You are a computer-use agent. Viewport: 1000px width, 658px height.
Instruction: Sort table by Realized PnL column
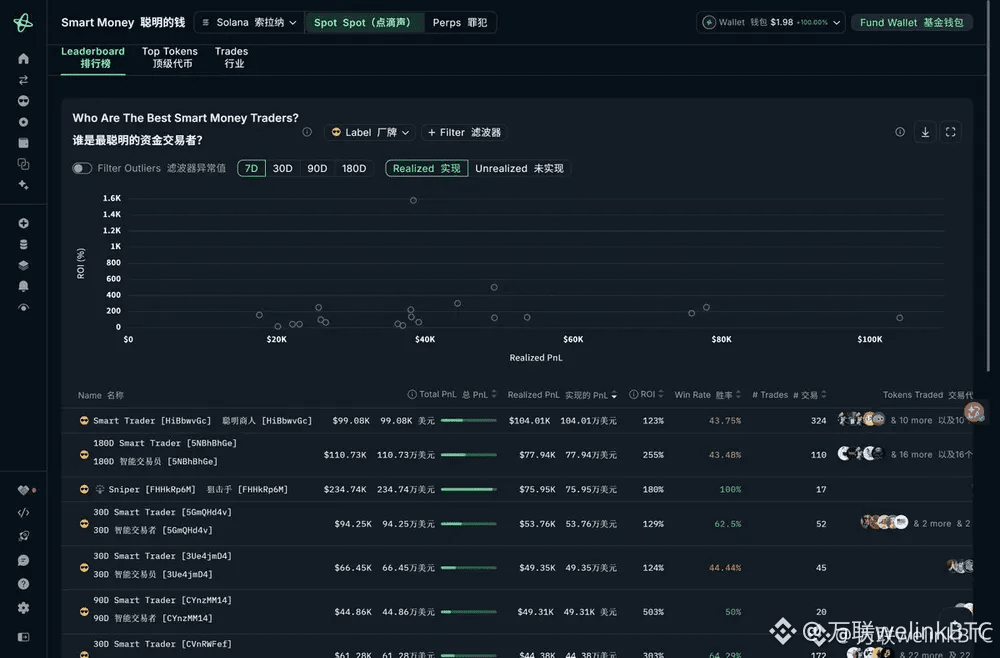click(562, 395)
